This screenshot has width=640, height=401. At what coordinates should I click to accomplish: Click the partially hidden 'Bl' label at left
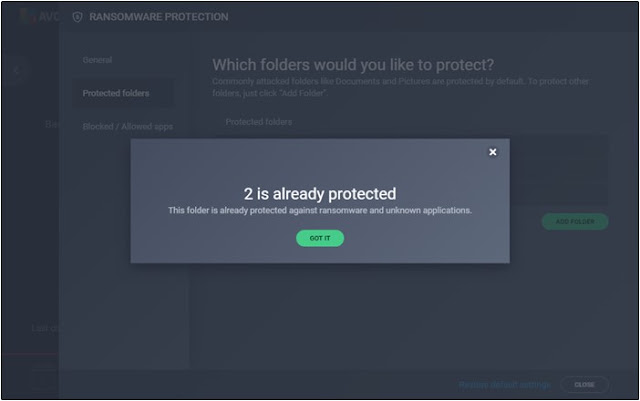52,124
